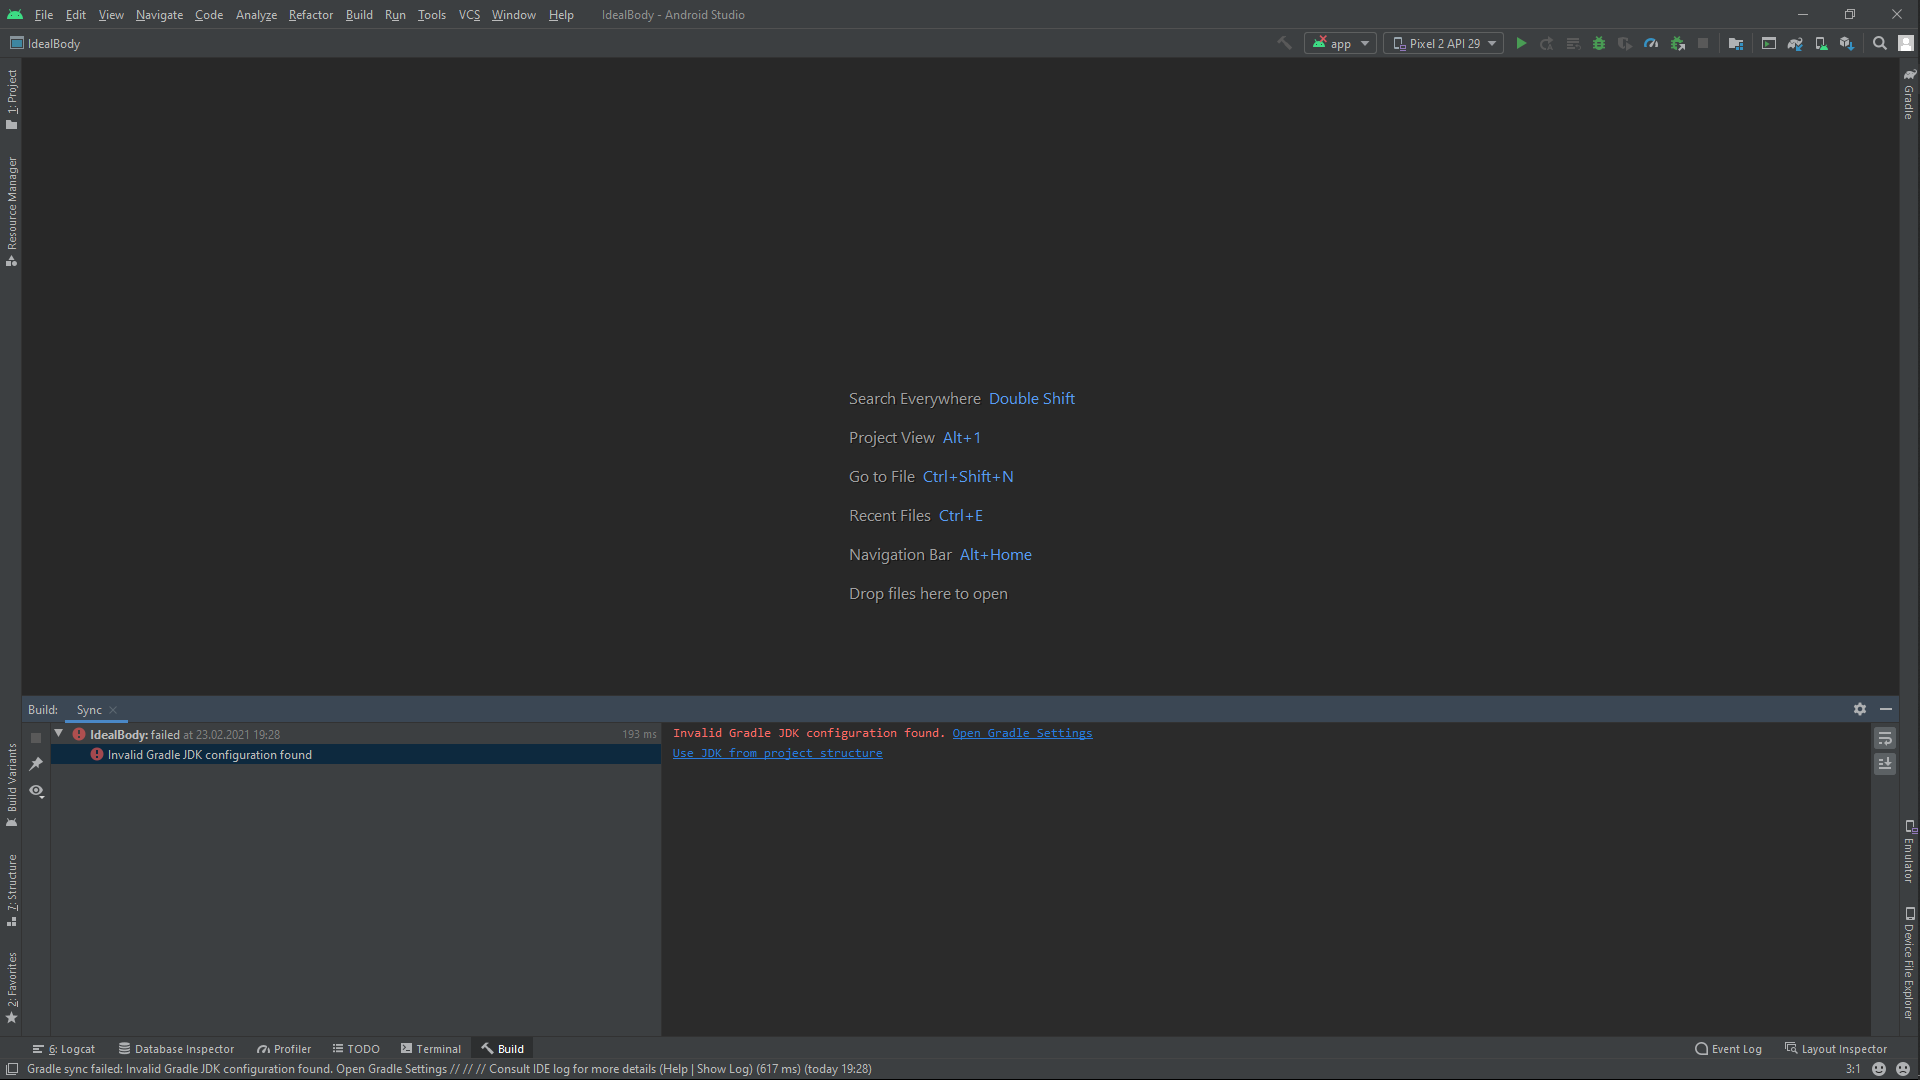Viewport: 1920px width, 1080px height.
Task: Click the Apply Code Changes icon
Action: 1573,43
